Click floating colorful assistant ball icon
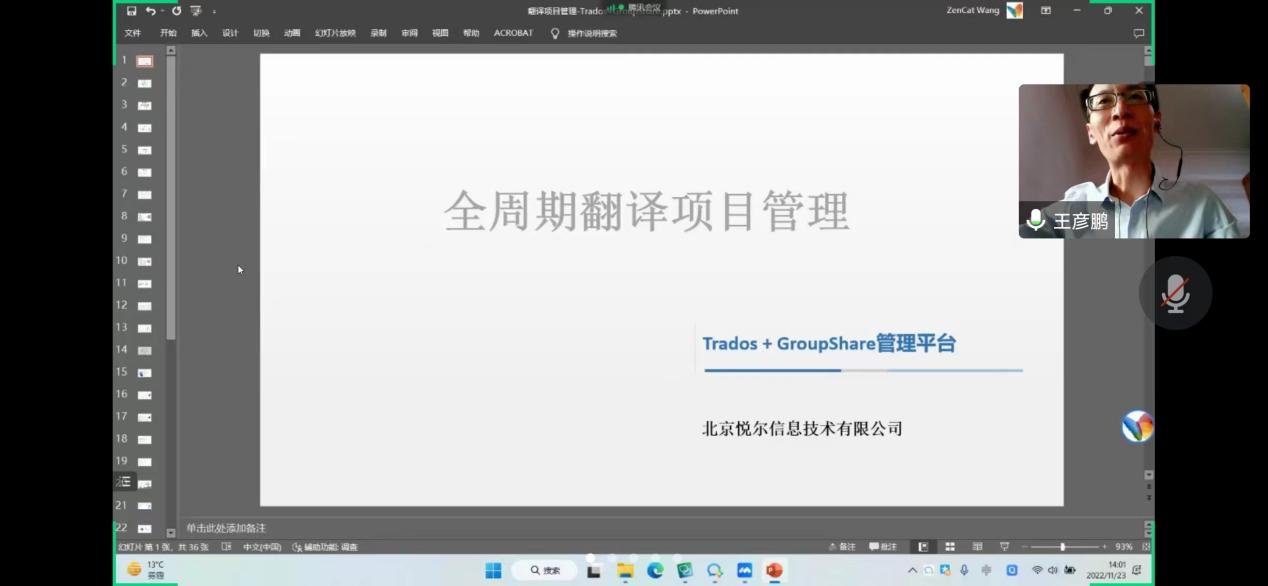 point(1138,426)
